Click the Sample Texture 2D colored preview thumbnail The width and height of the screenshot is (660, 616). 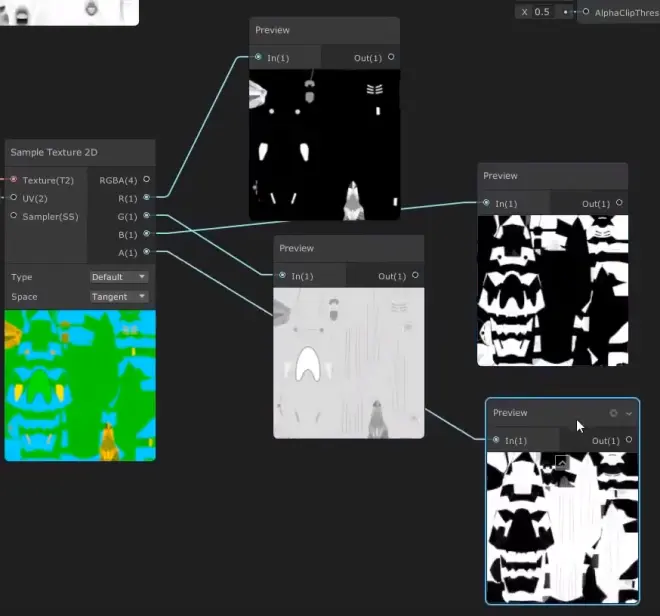[x=80, y=385]
